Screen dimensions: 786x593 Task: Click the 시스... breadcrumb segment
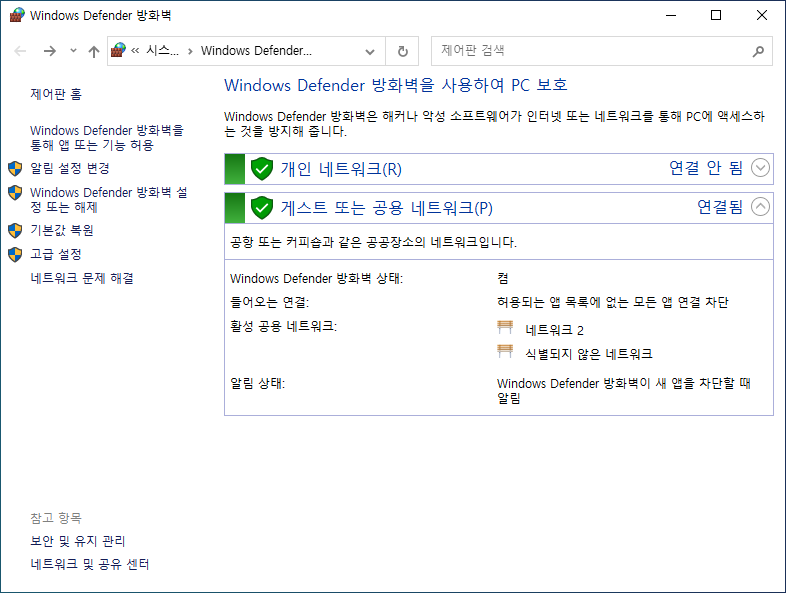pos(162,51)
